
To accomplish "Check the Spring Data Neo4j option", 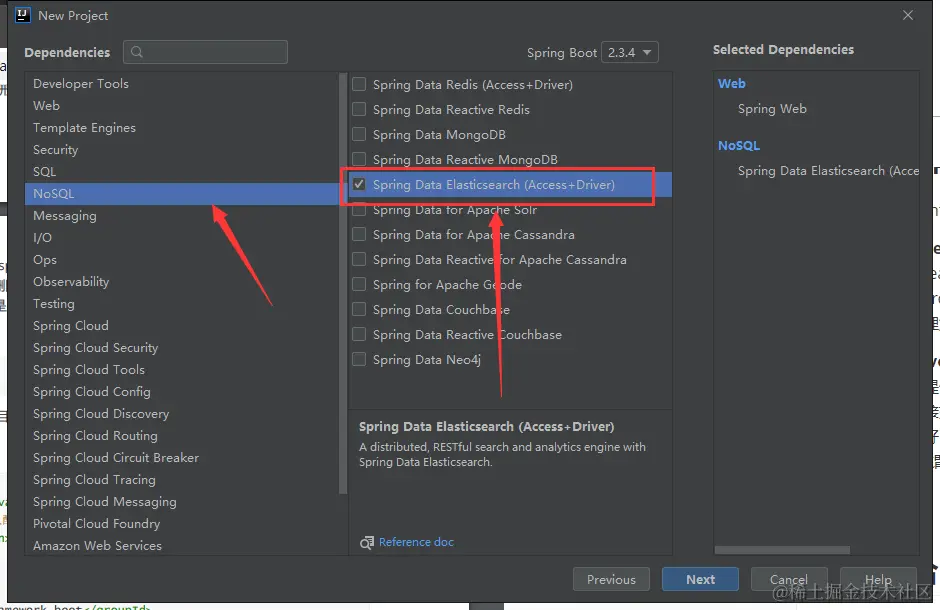I will click(359, 360).
